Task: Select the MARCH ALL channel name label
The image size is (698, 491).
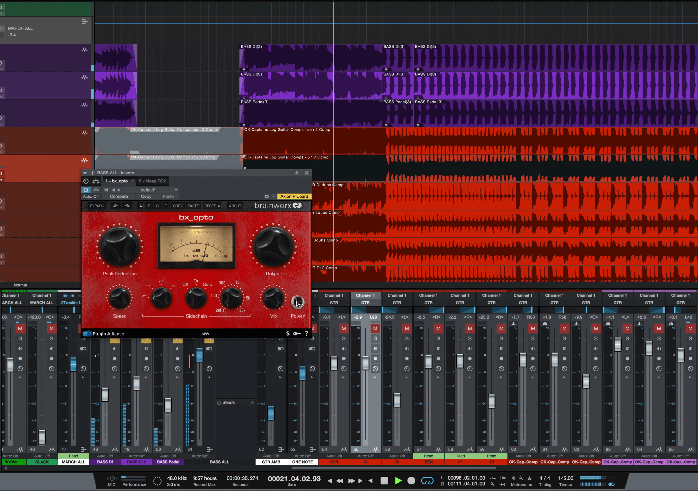Action: pos(73,462)
